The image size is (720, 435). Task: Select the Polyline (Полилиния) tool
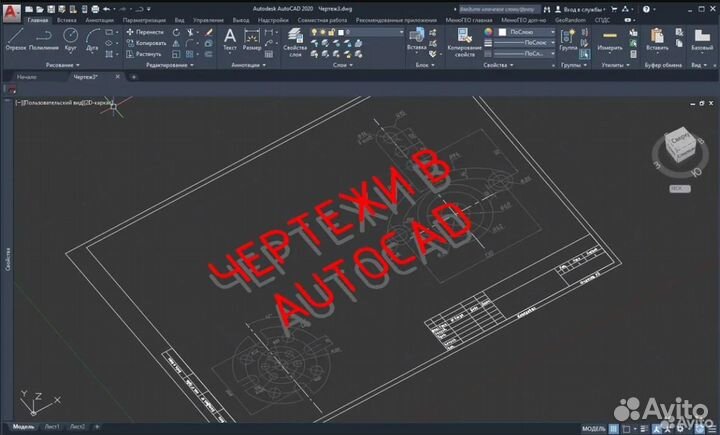pyautogui.click(x=44, y=39)
